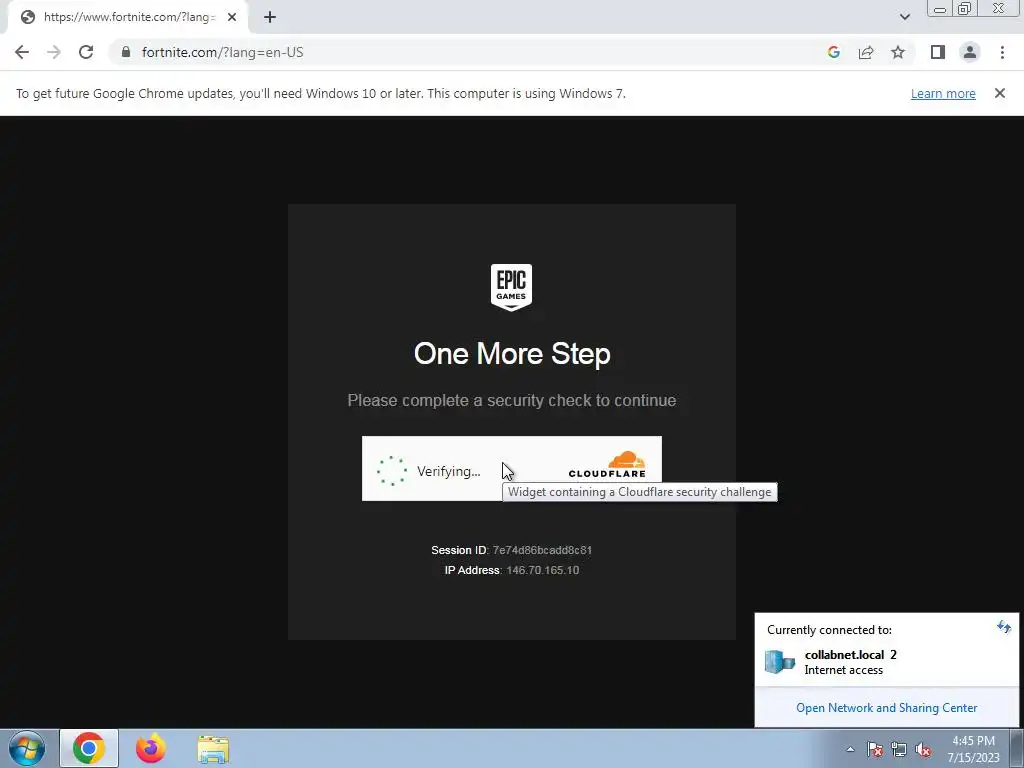Open the Windows Start menu orb
Screen dimensions: 1024x768
(x=27, y=748)
